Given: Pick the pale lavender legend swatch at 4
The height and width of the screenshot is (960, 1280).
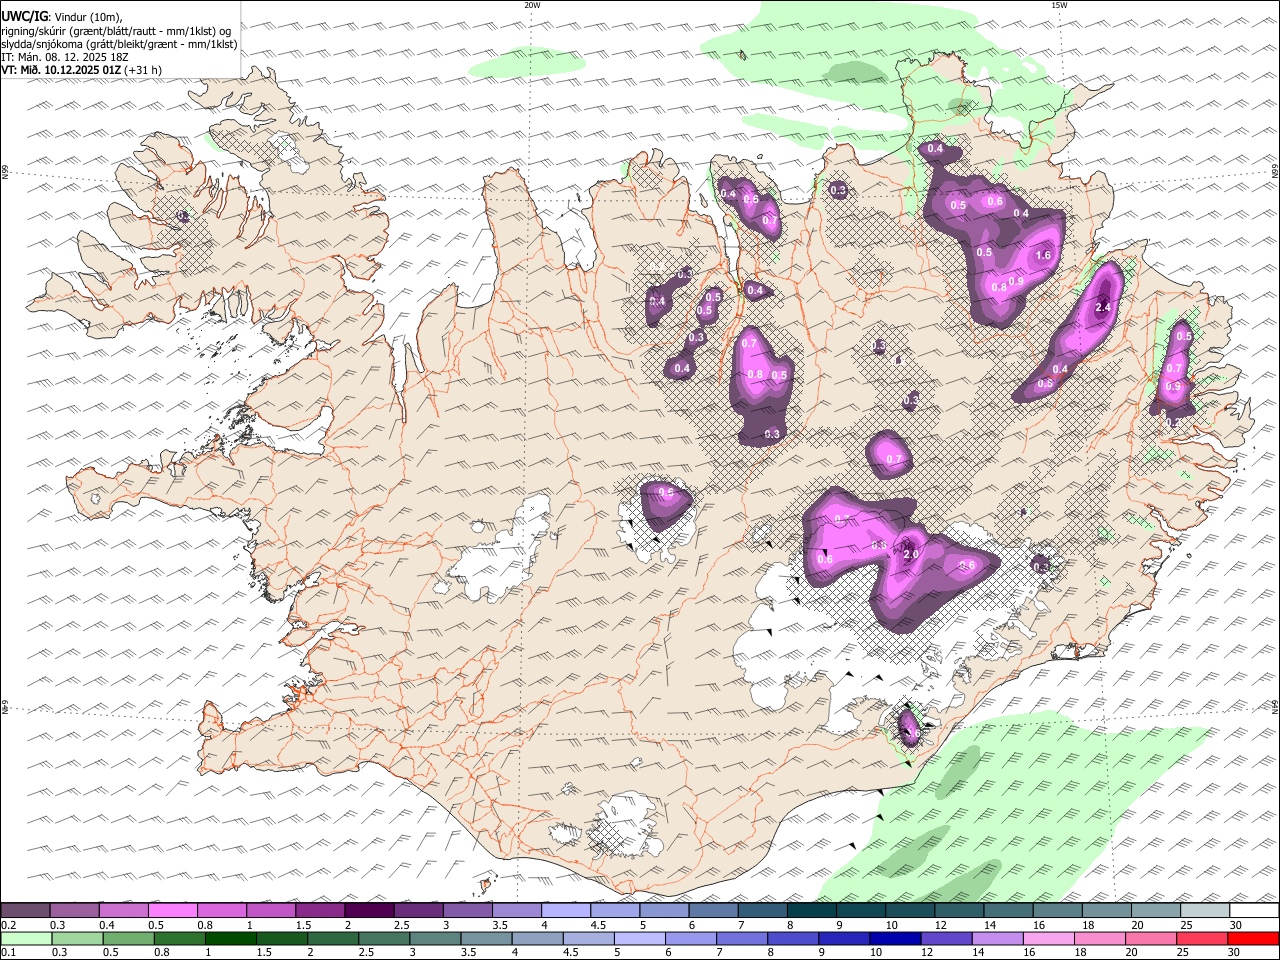Looking at the screenshot, I should tap(566, 911).
